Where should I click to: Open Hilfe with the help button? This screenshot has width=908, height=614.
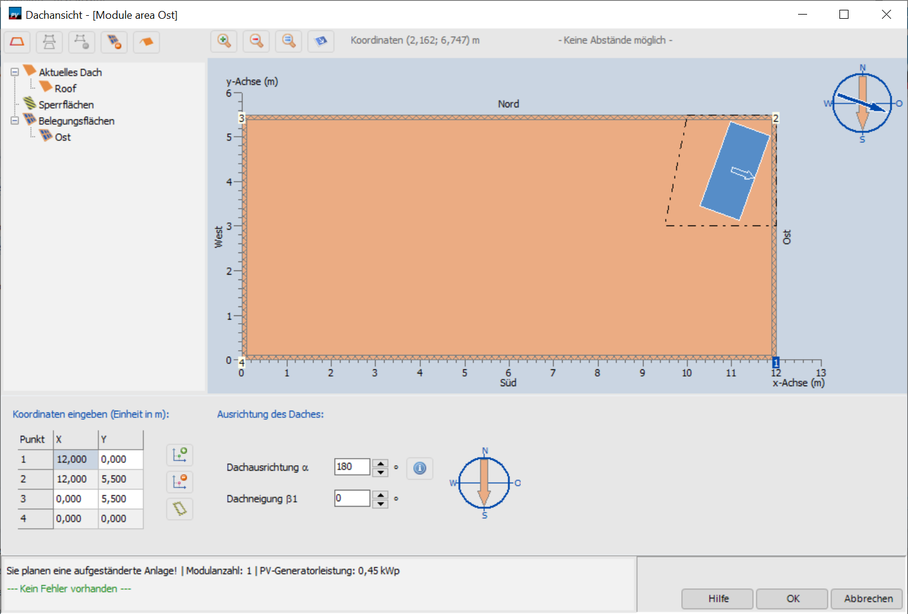coord(717,598)
